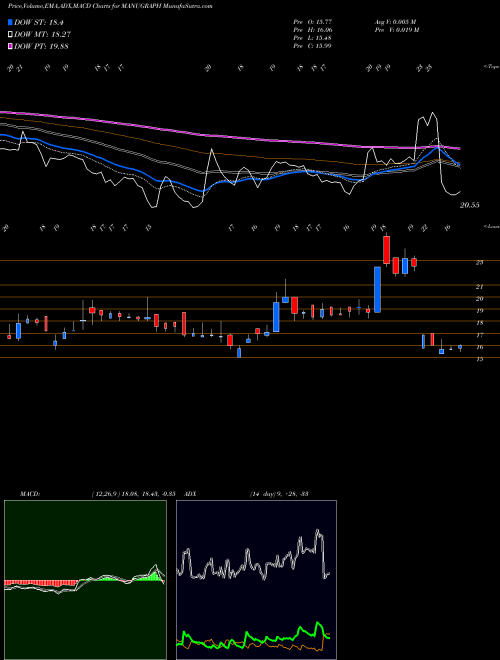Click the '<Lows' label on right edge

492,226
